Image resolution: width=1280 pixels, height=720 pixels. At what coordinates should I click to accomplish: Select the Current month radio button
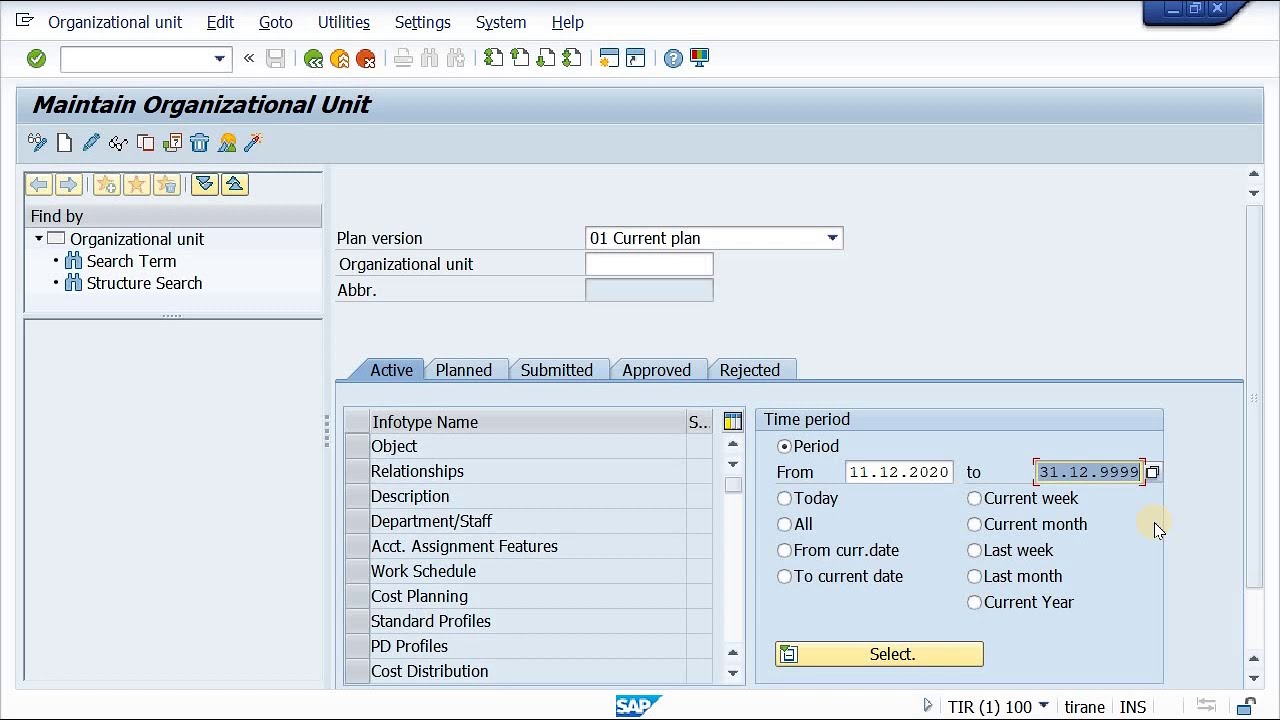tap(974, 524)
